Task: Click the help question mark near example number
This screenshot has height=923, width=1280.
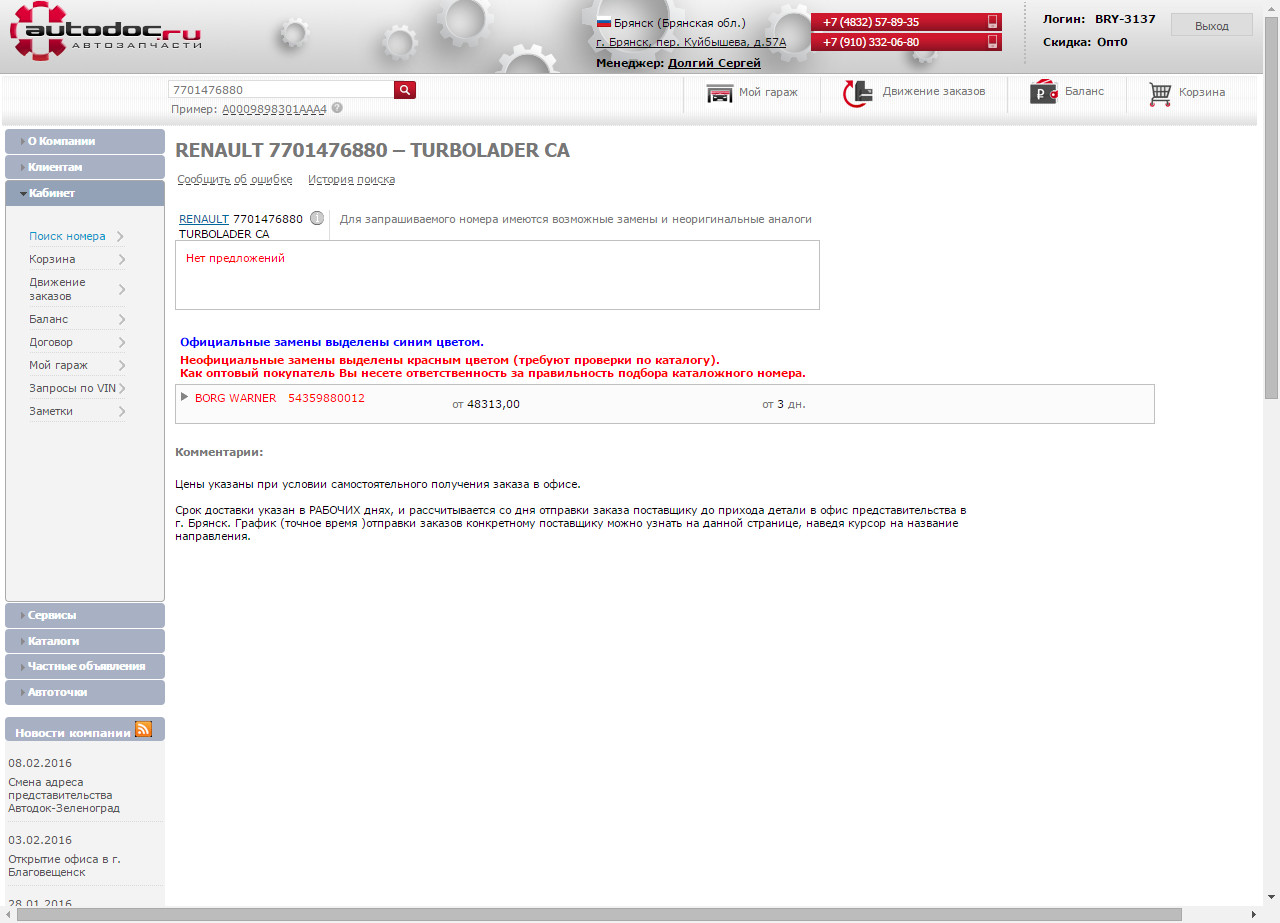Action: click(337, 108)
